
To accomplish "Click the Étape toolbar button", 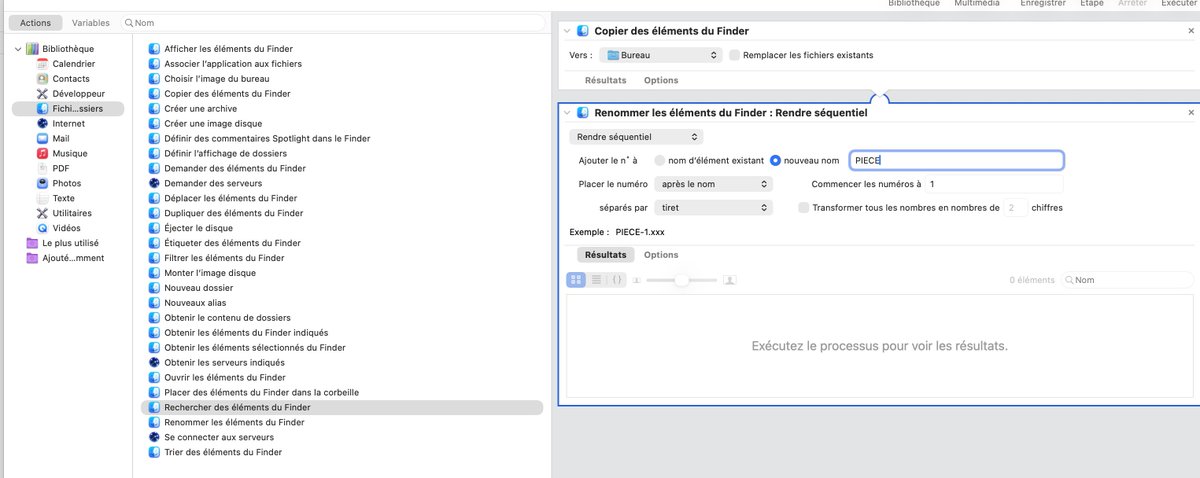I will [x=1091, y=4].
